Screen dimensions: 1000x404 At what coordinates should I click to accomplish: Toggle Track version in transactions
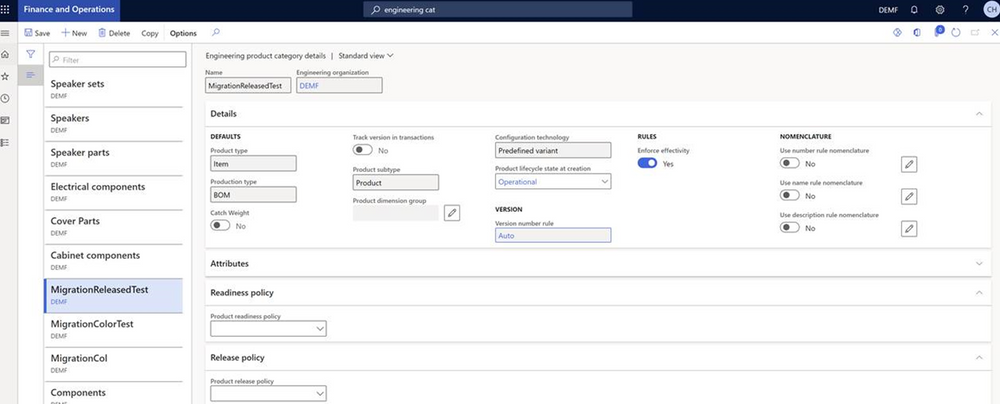coord(363,150)
